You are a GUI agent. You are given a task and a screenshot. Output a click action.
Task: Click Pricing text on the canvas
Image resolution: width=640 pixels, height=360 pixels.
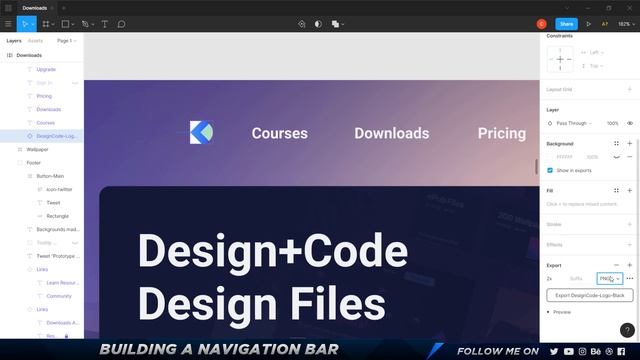502,133
